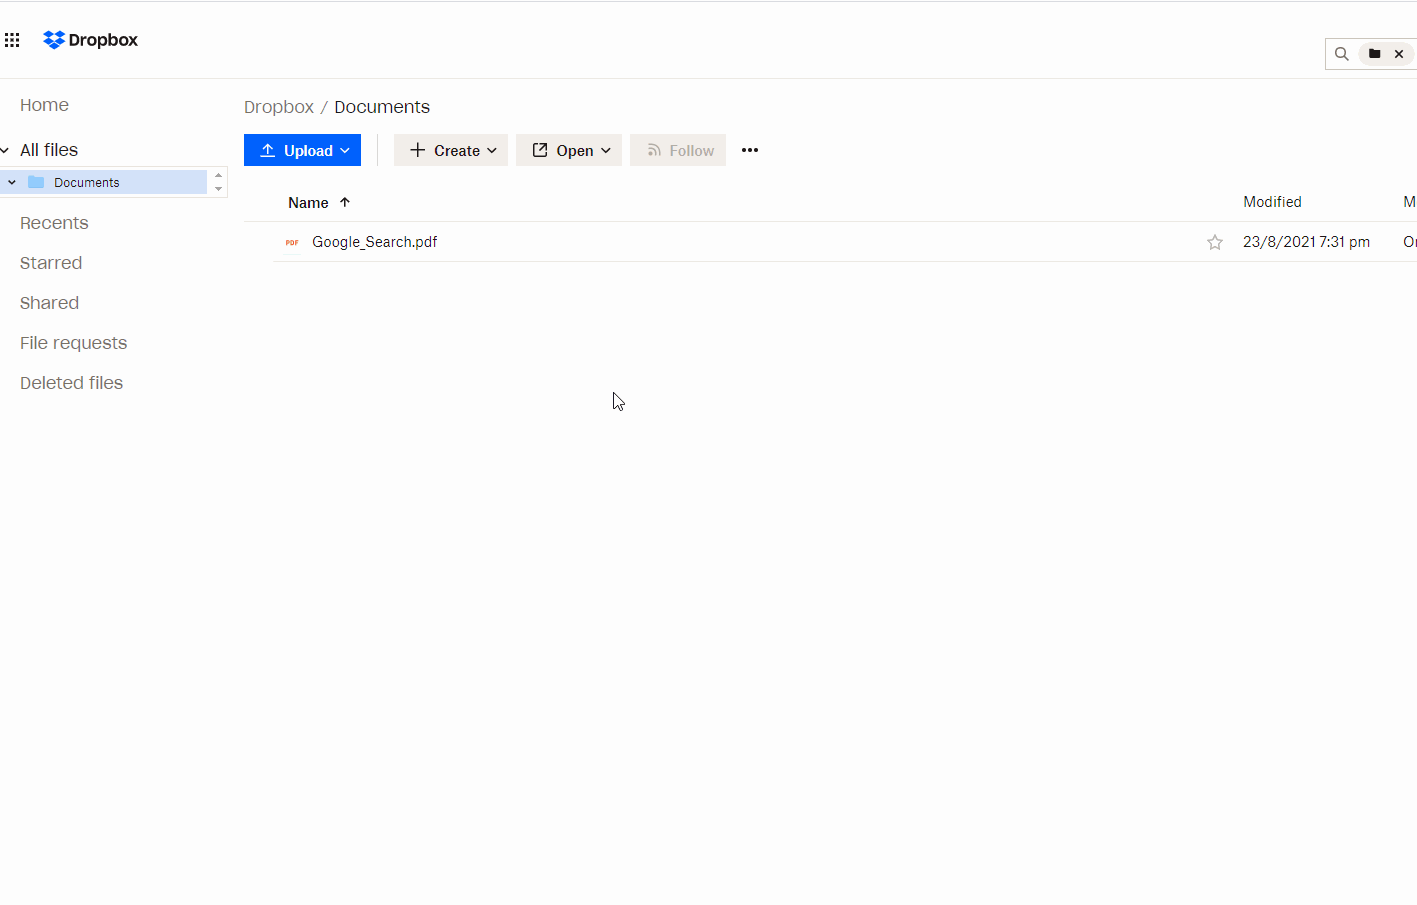Open Shared in sidebar
Viewport: 1417px width, 905px height.
pos(49,303)
